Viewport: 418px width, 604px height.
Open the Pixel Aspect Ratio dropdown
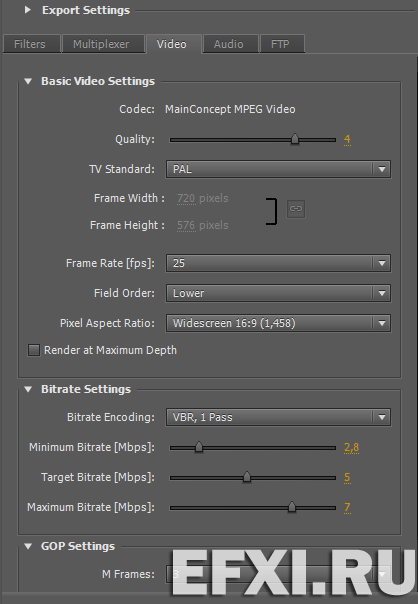click(278, 323)
